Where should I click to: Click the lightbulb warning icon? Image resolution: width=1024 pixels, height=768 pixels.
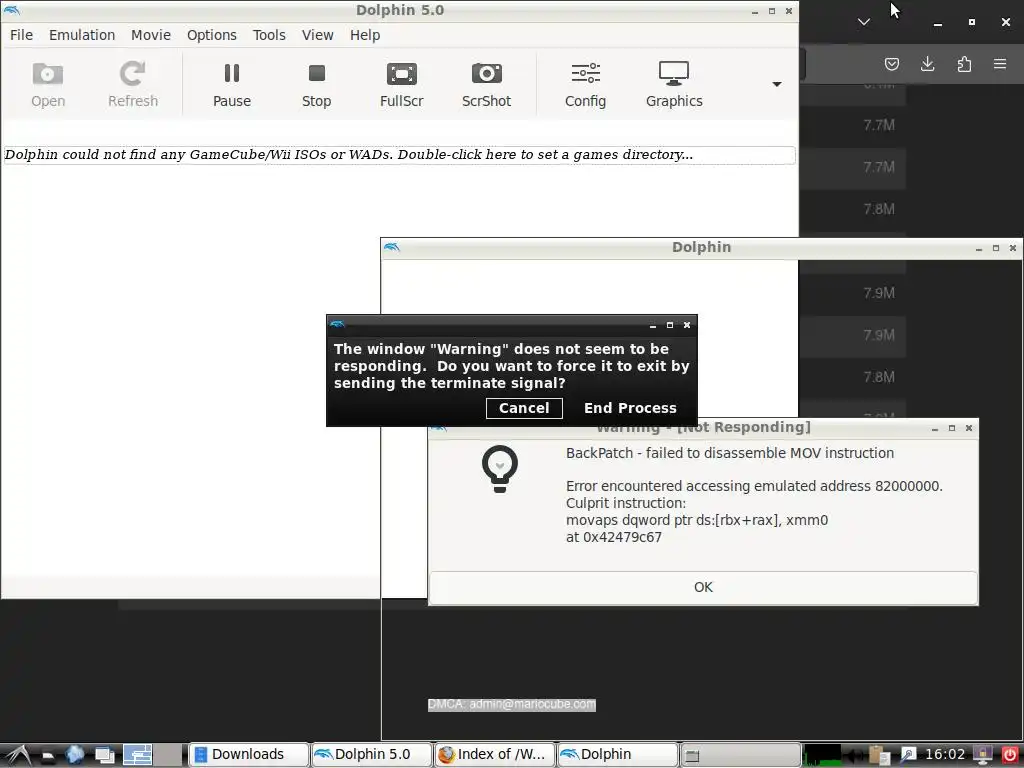click(x=500, y=468)
